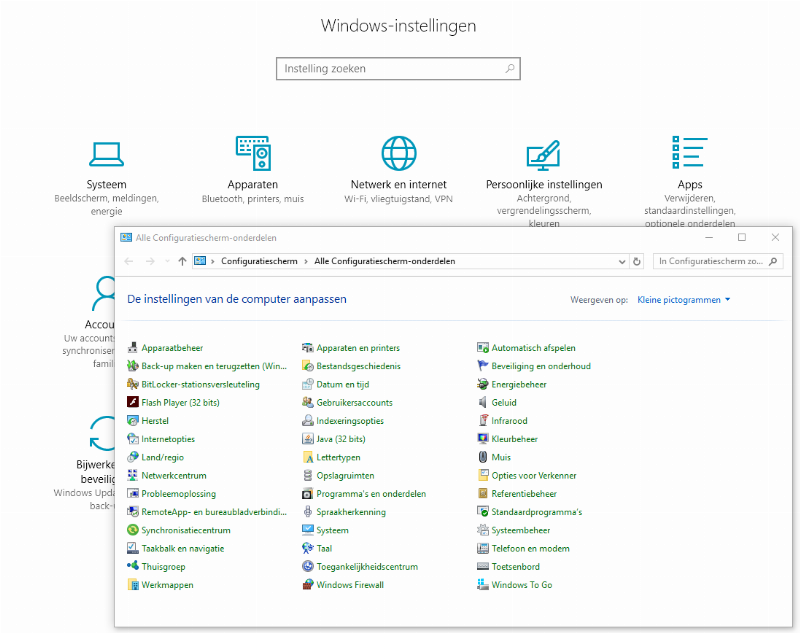
Task: Open the recent locations dropdown arrow
Action: [167, 261]
